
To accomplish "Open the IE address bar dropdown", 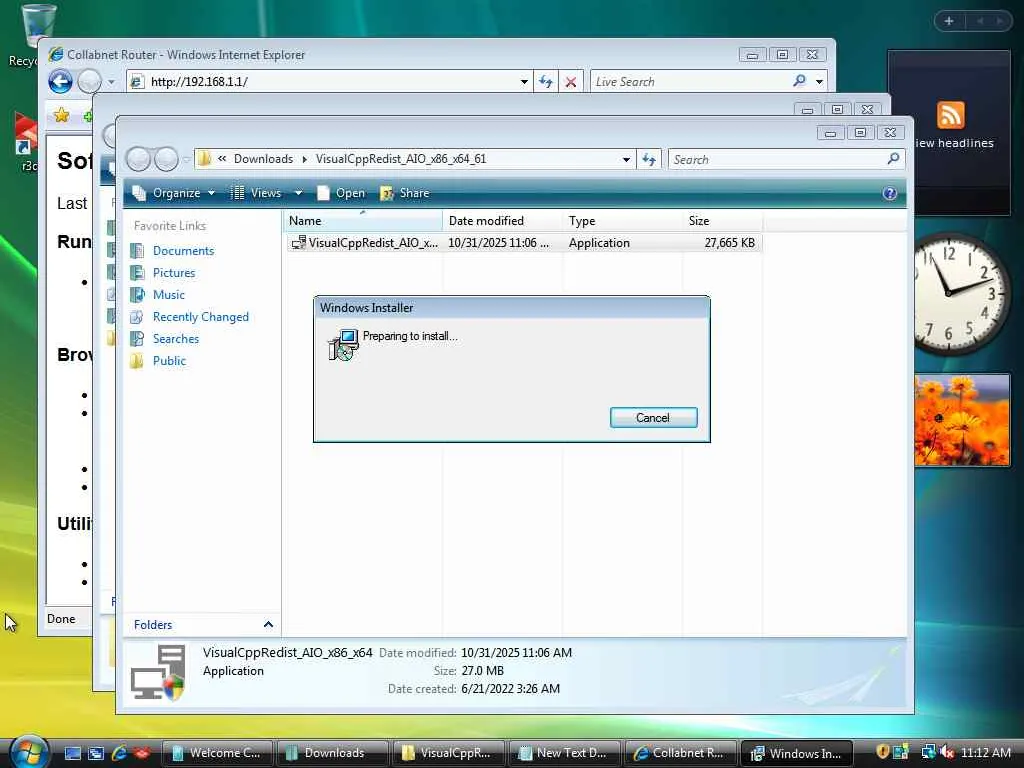I will [x=524, y=82].
